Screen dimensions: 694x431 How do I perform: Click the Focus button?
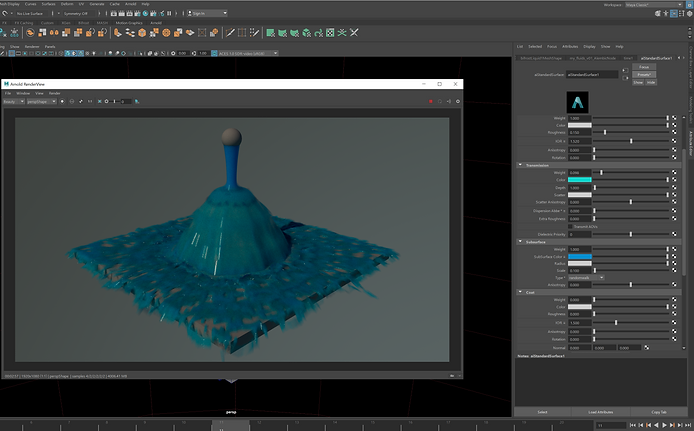pos(644,67)
